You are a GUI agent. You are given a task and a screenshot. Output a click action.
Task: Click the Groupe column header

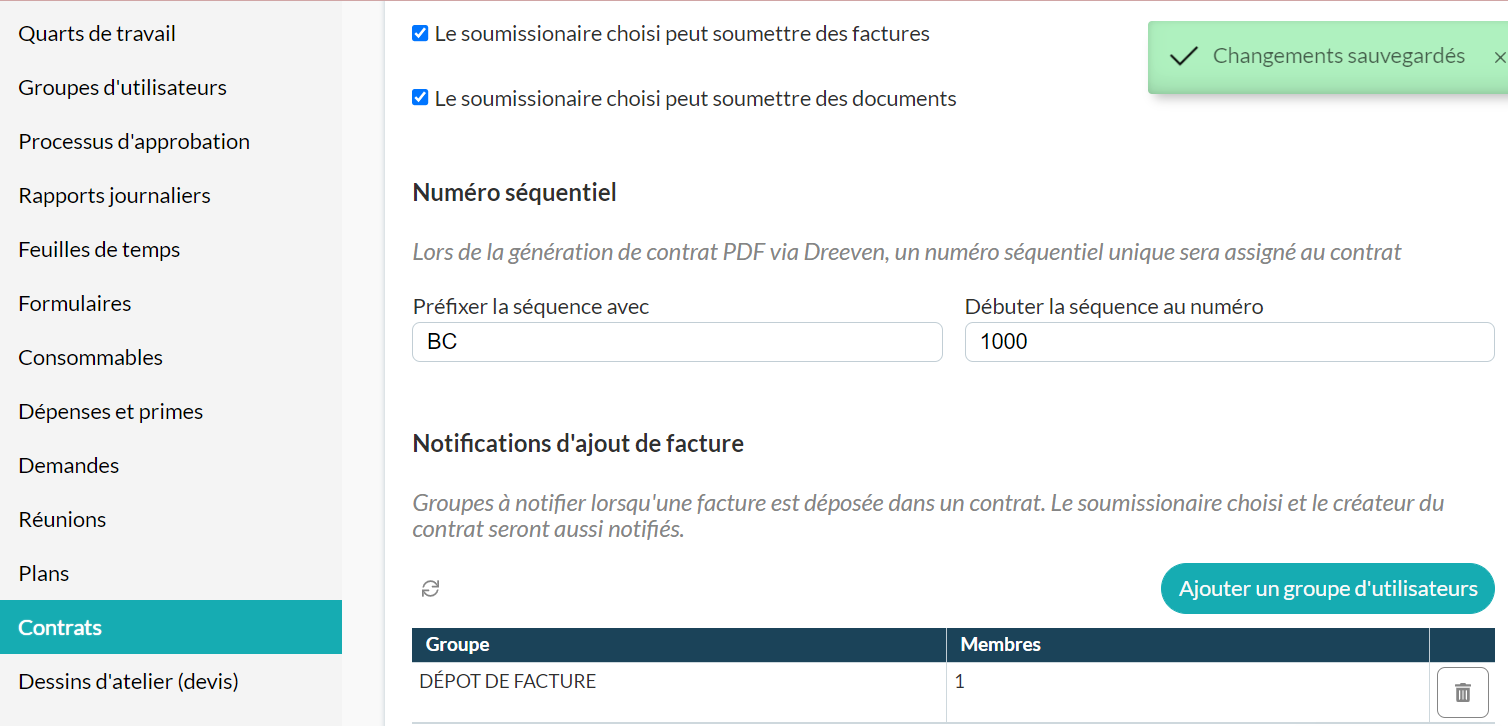point(679,645)
